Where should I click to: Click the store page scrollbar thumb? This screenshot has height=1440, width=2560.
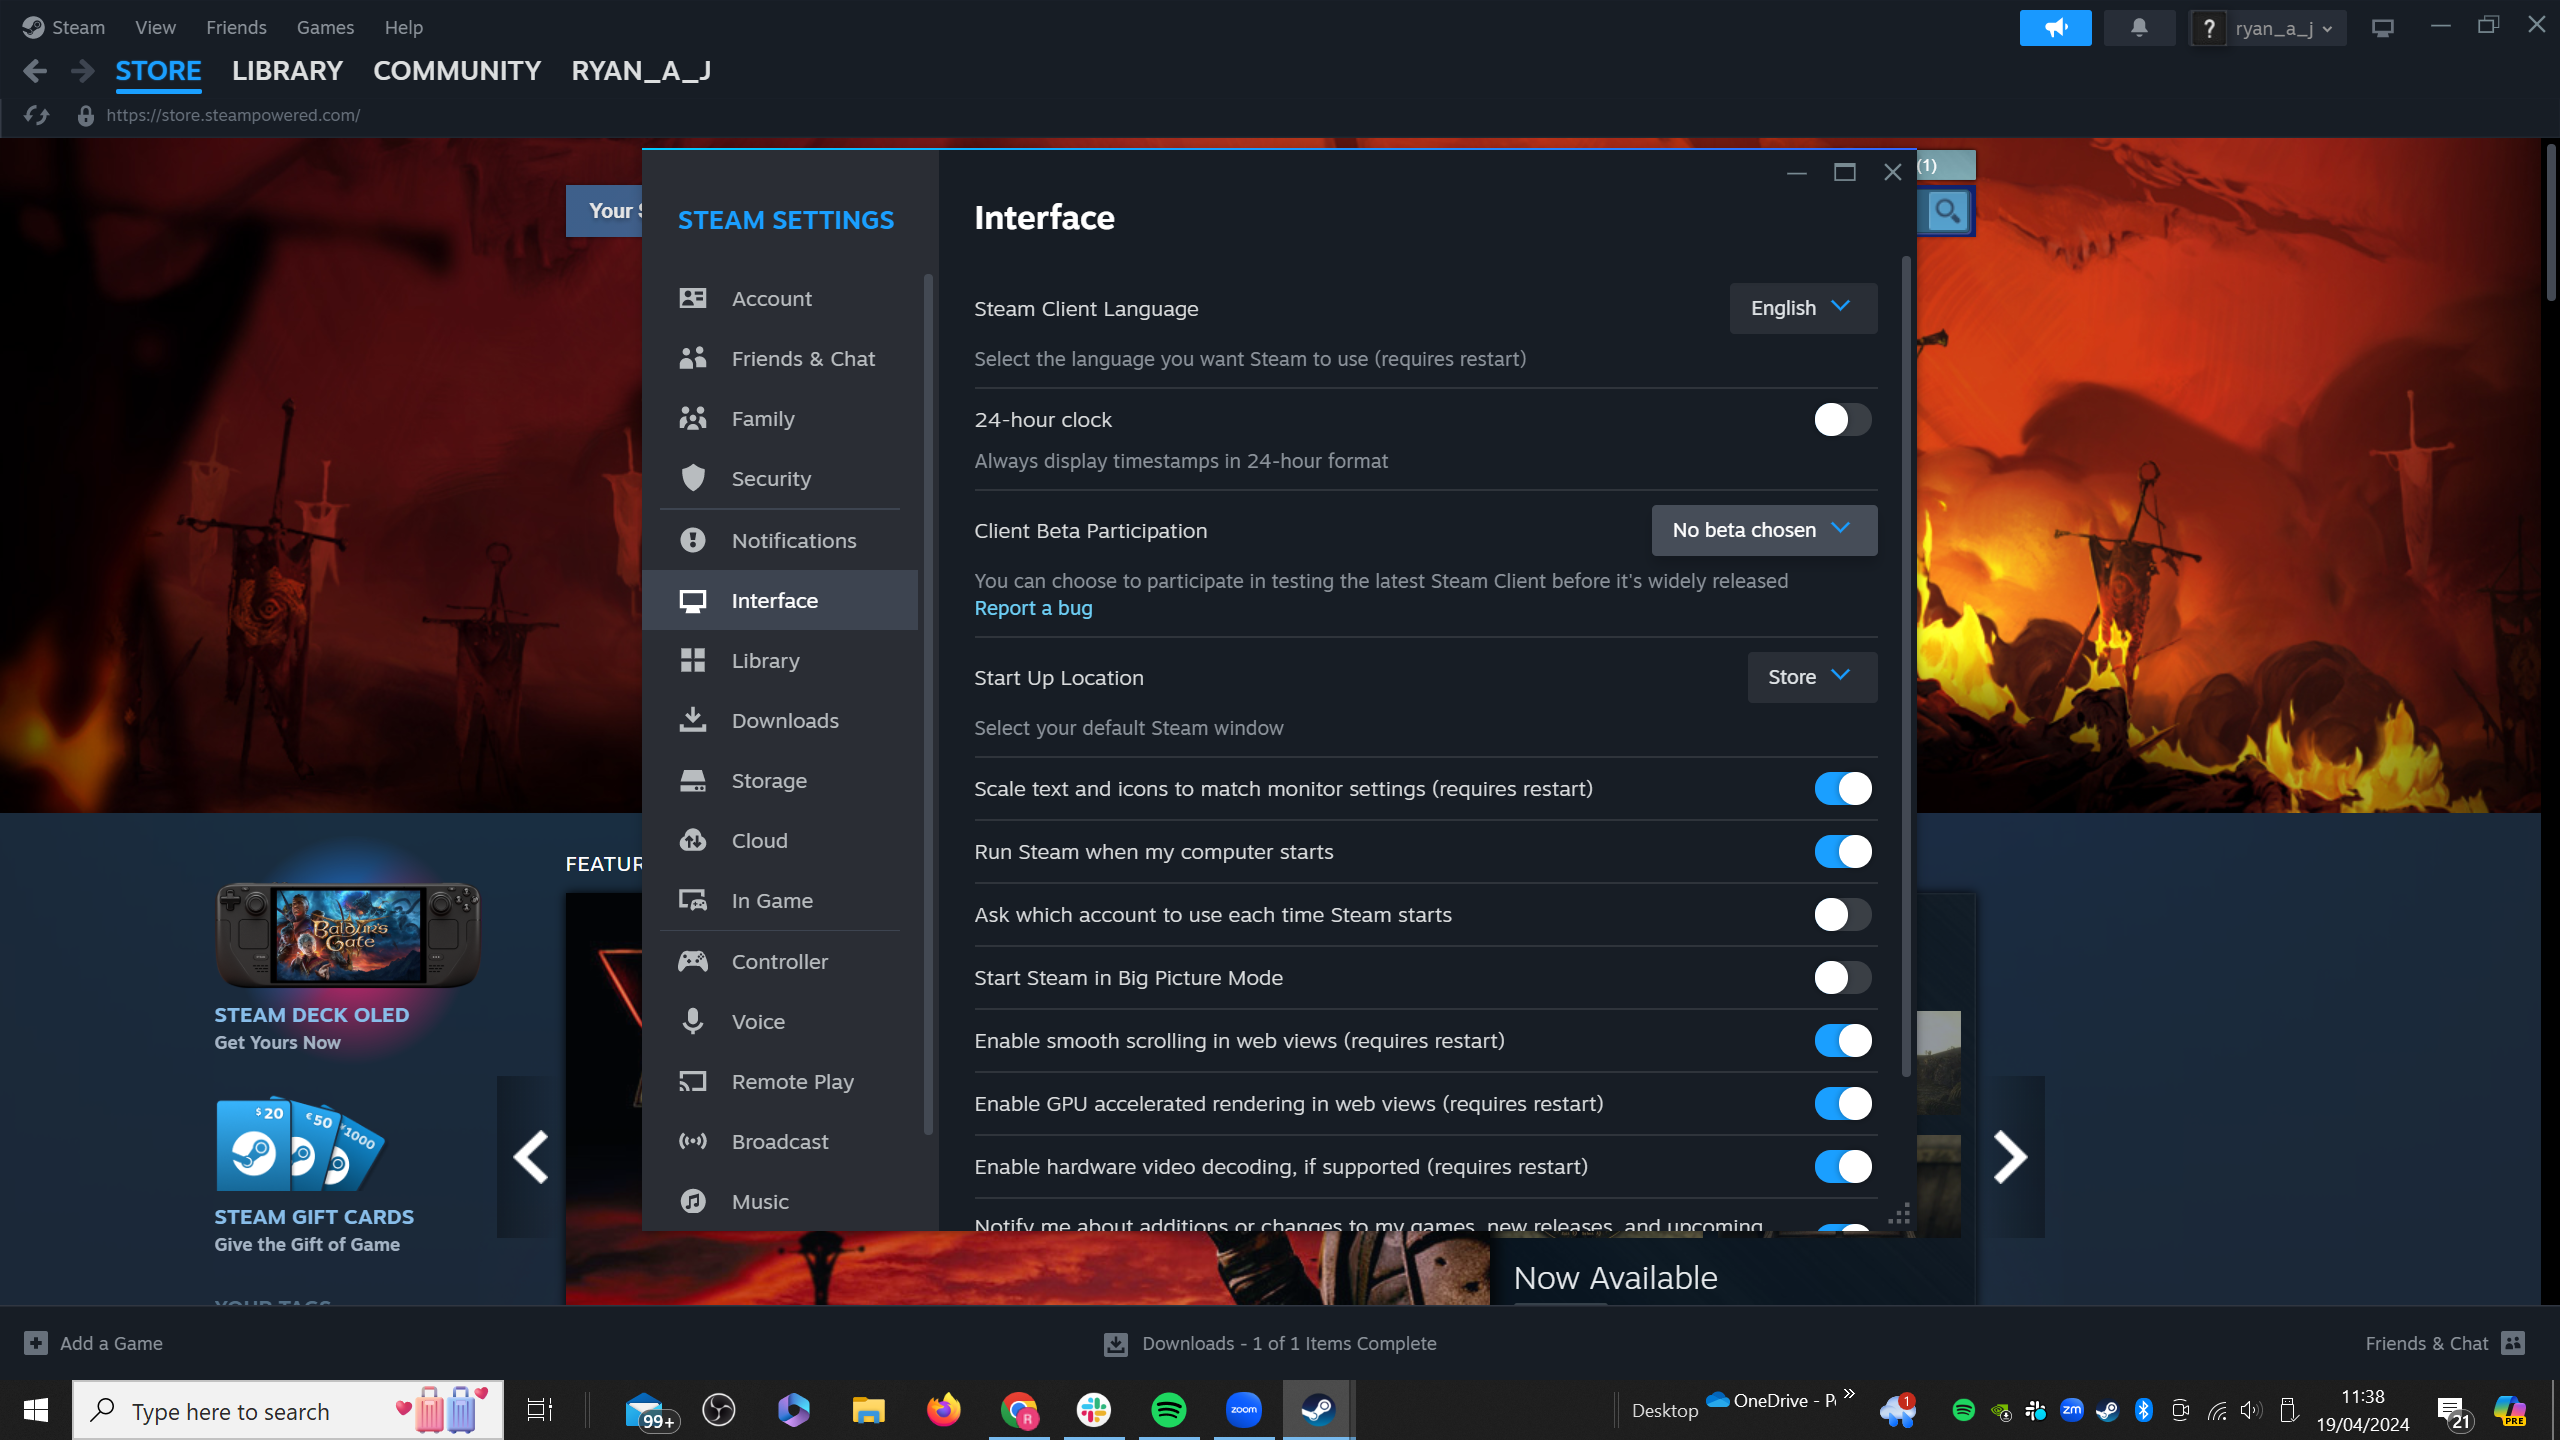tap(2550, 222)
